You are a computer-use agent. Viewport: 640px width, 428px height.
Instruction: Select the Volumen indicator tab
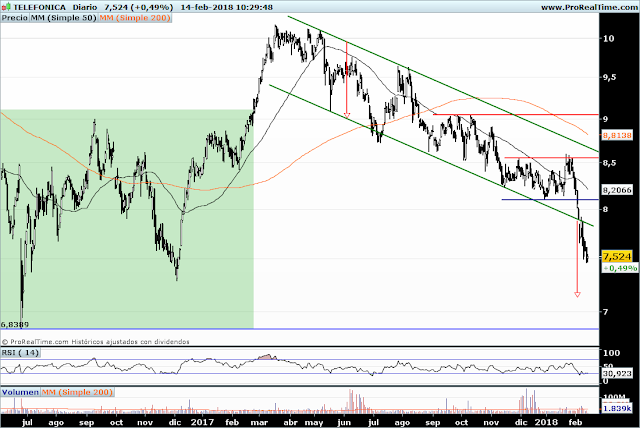20,392
